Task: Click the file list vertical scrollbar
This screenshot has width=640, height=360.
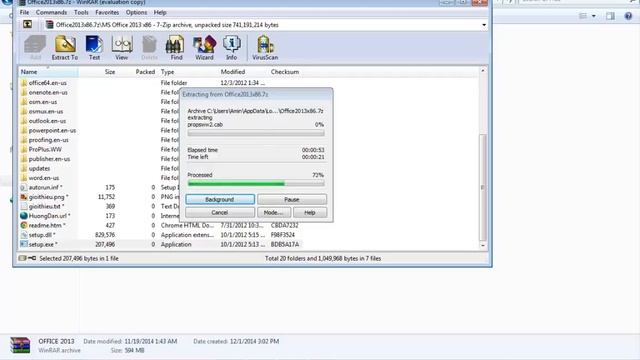Action: coord(483,187)
